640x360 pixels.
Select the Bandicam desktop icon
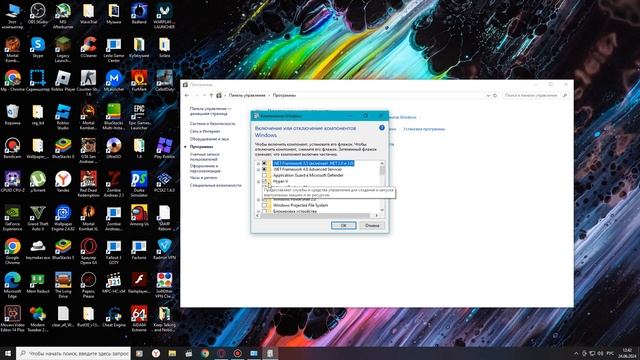12,148
